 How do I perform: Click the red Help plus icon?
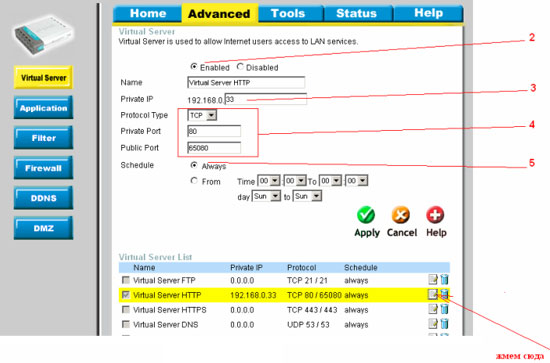point(435,215)
